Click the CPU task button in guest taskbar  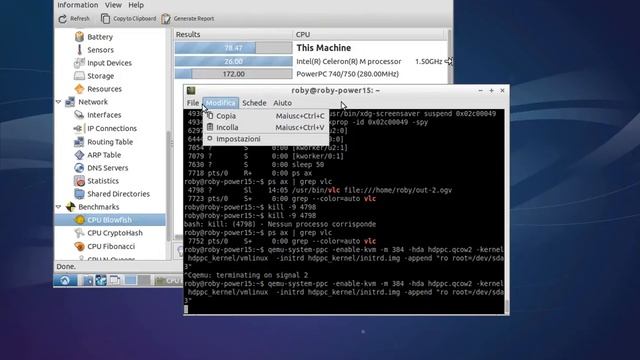click(x=168, y=280)
